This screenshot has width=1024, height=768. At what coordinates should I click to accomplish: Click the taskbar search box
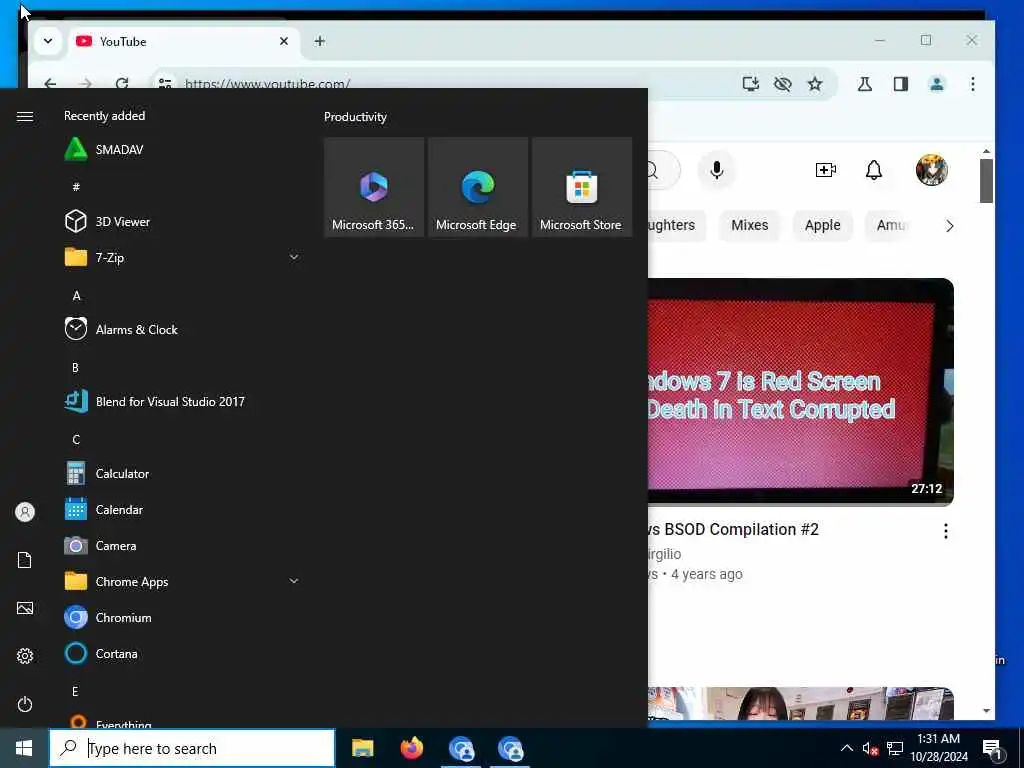(192, 748)
